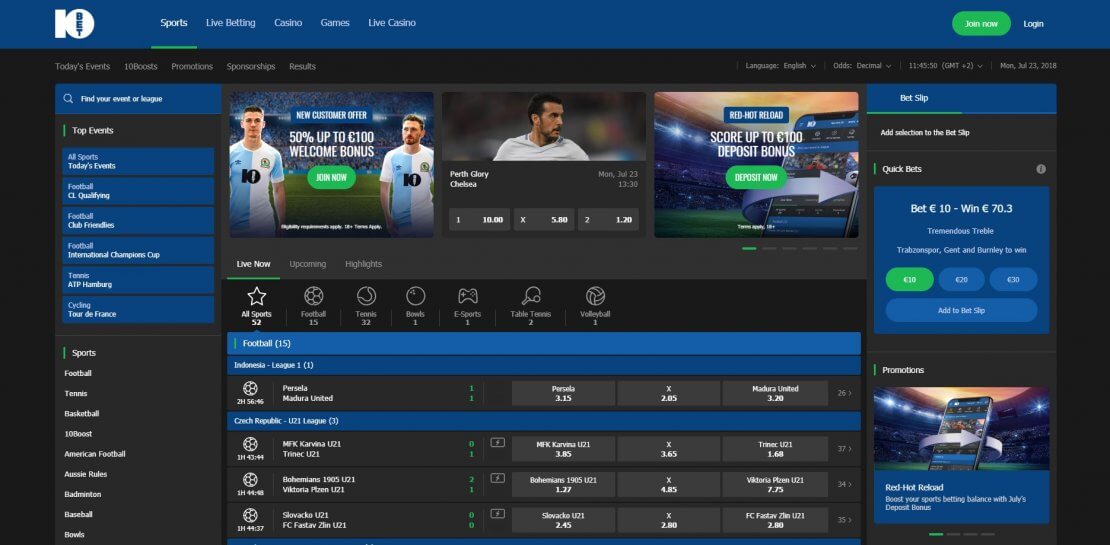
Task: Open 10Boosts link in sub navigation
Action: point(141,67)
